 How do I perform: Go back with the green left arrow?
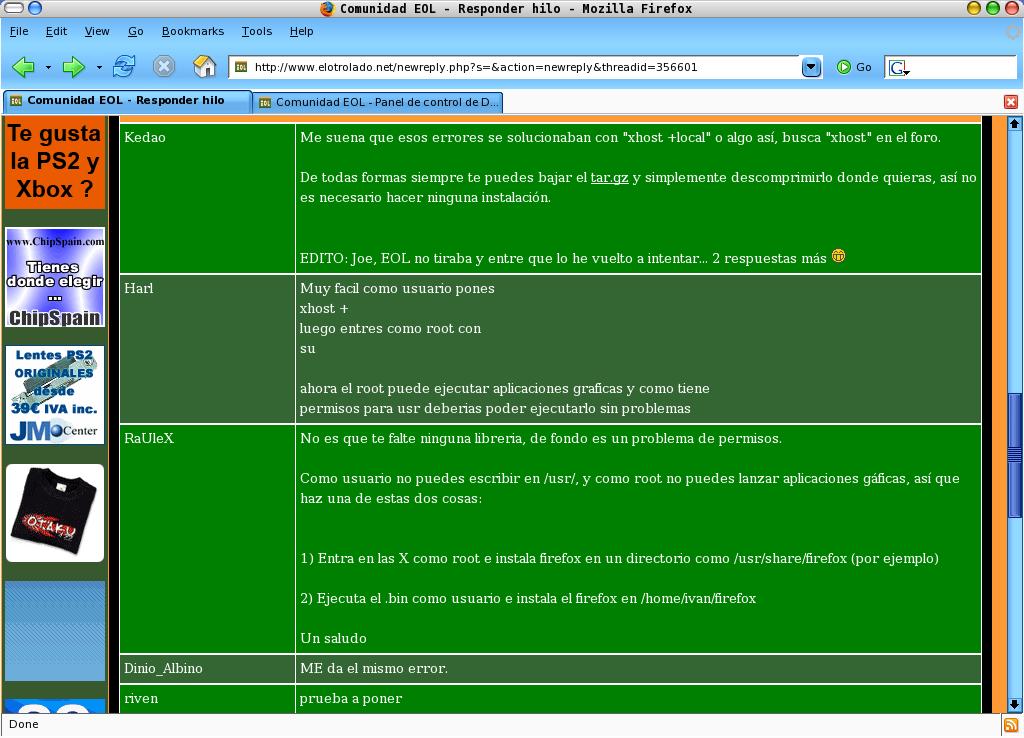click(x=24, y=67)
